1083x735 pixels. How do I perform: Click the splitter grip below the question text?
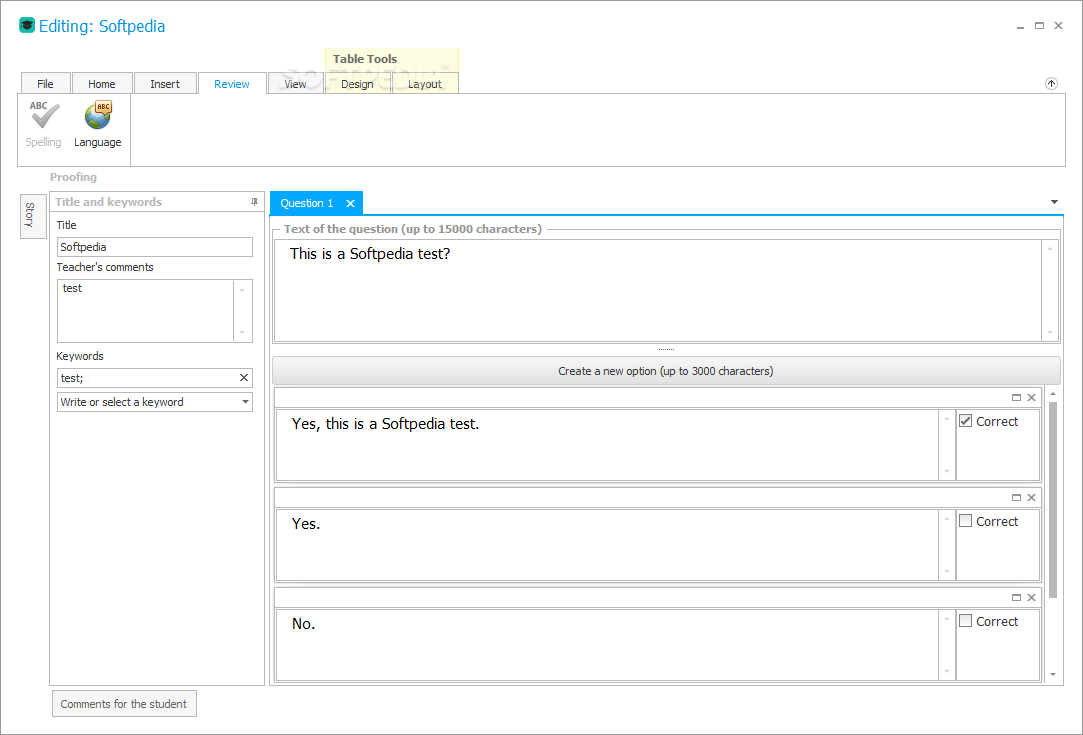coord(666,350)
